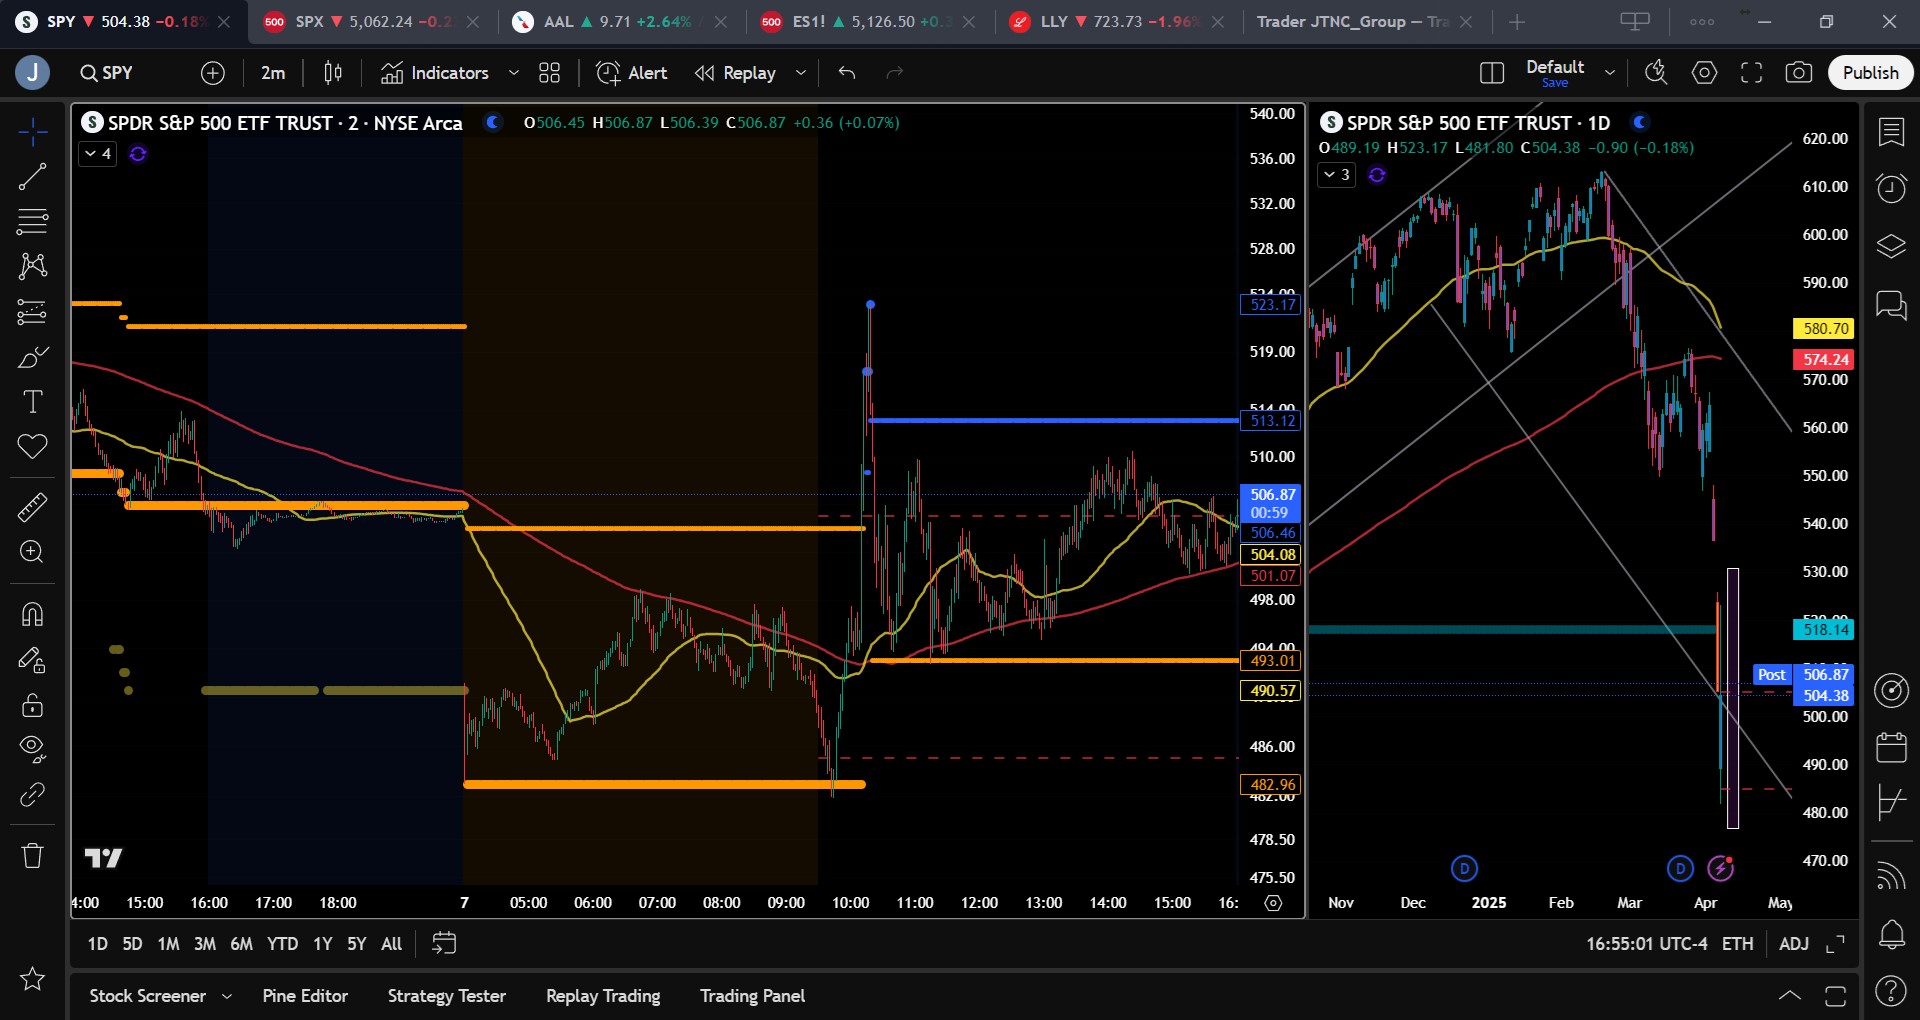Screen dimensions: 1920x1020
Task: Open the Strategy Tester tab
Action: 447,996
